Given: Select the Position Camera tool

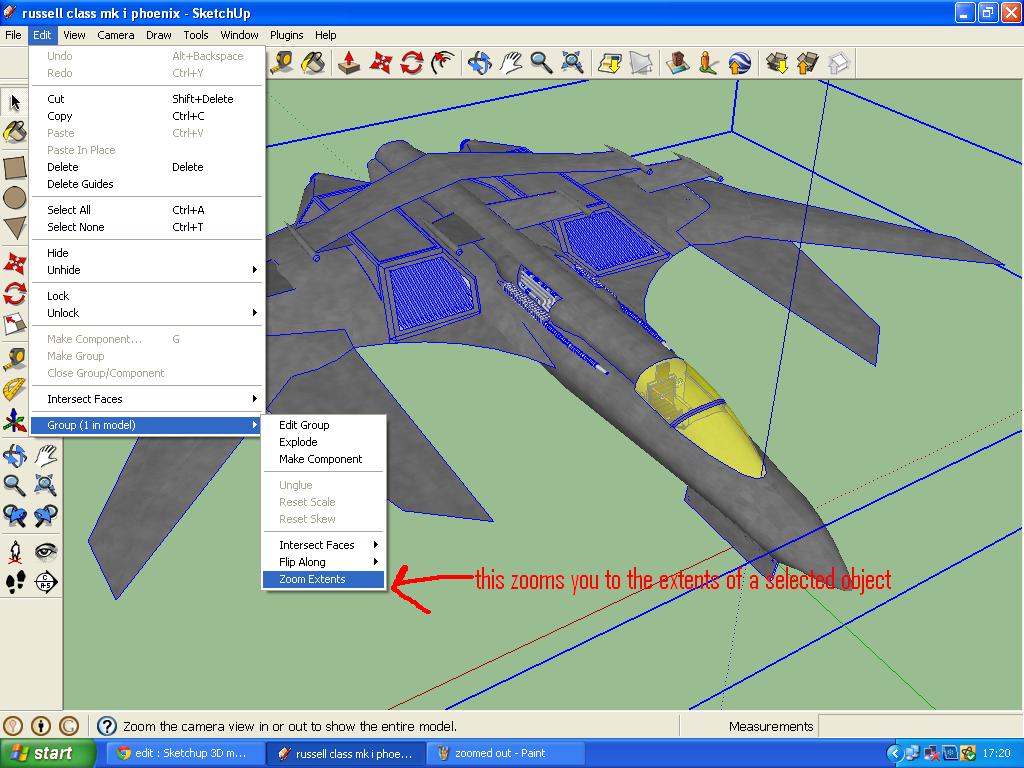Looking at the screenshot, I should tap(14, 552).
